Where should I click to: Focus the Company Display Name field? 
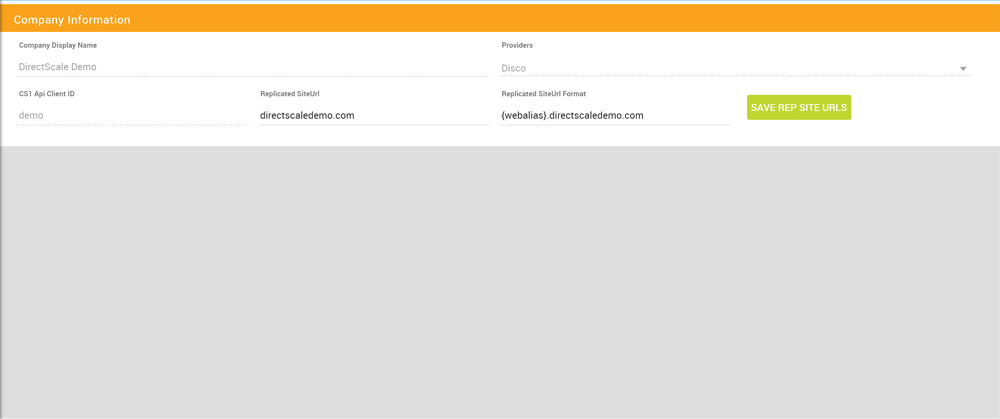(x=253, y=67)
